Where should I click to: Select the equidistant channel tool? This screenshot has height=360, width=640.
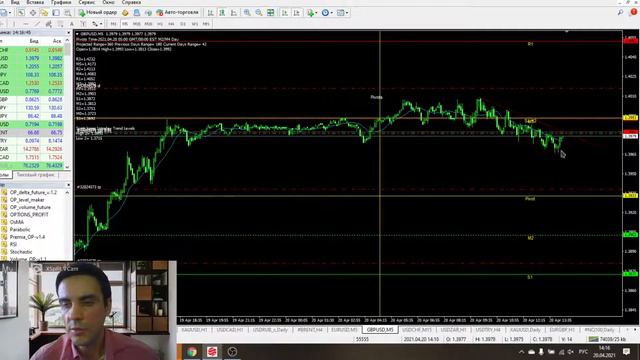click(48, 24)
